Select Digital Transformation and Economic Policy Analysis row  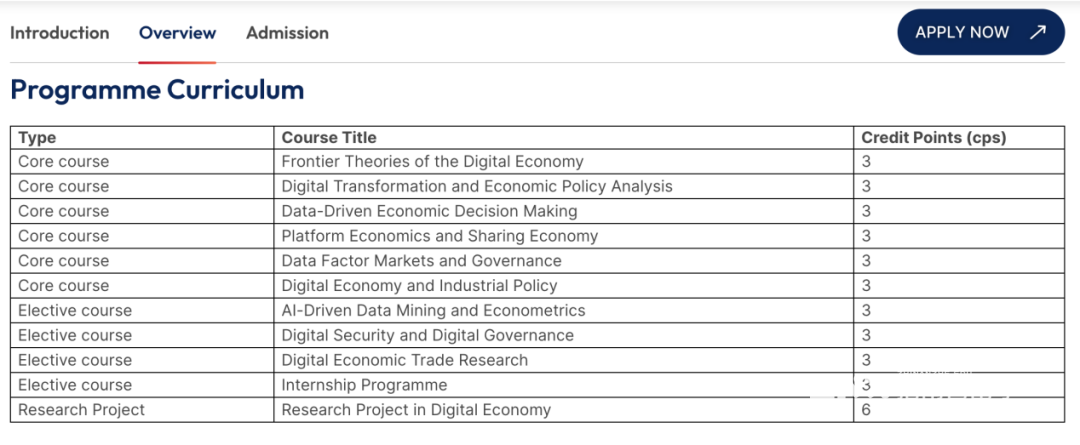[537, 187]
